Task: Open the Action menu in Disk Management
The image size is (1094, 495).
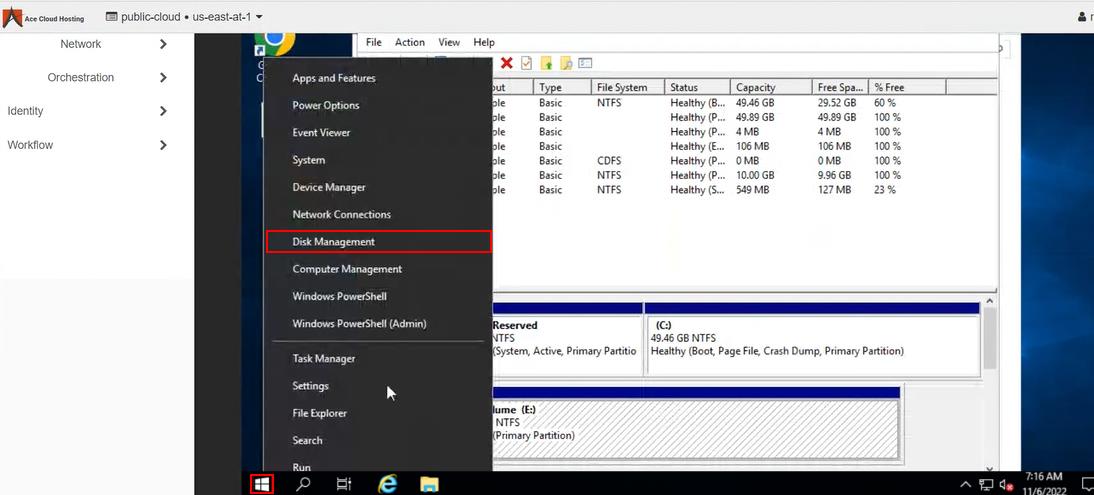Action: [x=409, y=43]
